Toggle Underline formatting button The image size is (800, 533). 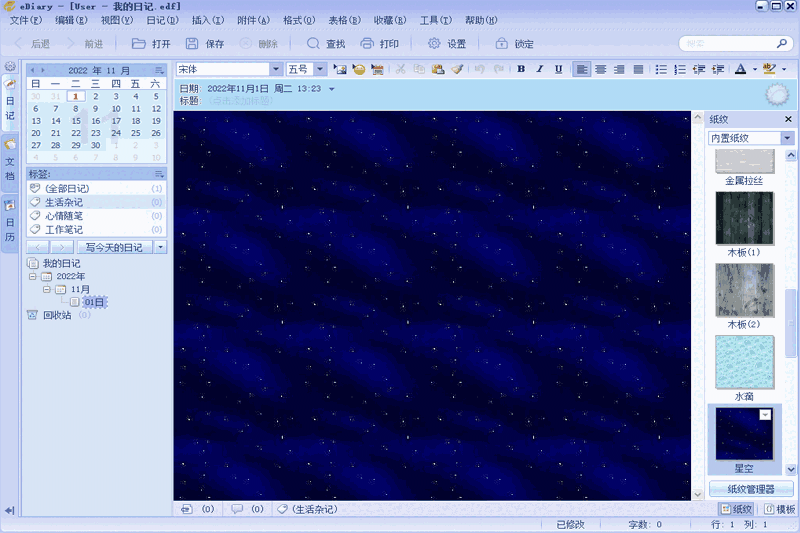coord(558,69)
